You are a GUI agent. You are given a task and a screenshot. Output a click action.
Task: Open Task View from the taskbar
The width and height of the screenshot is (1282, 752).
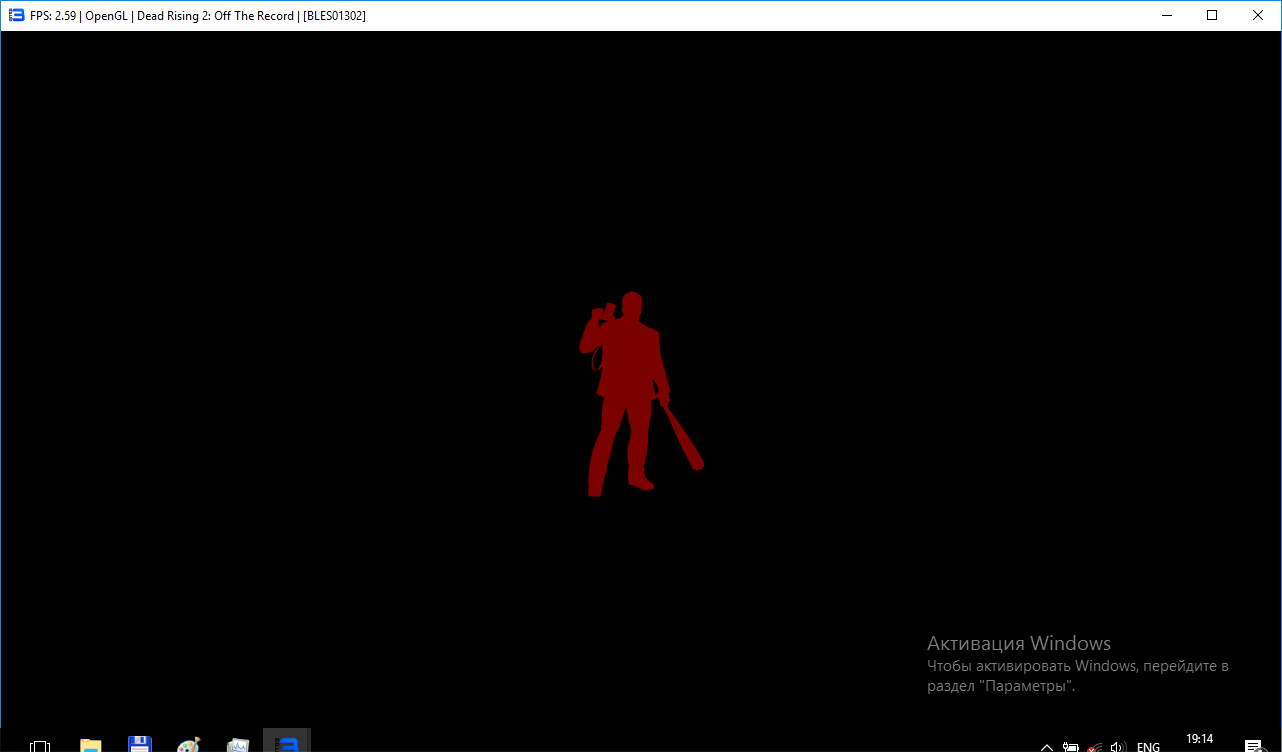pyautogui.click(x=40, y=745)
